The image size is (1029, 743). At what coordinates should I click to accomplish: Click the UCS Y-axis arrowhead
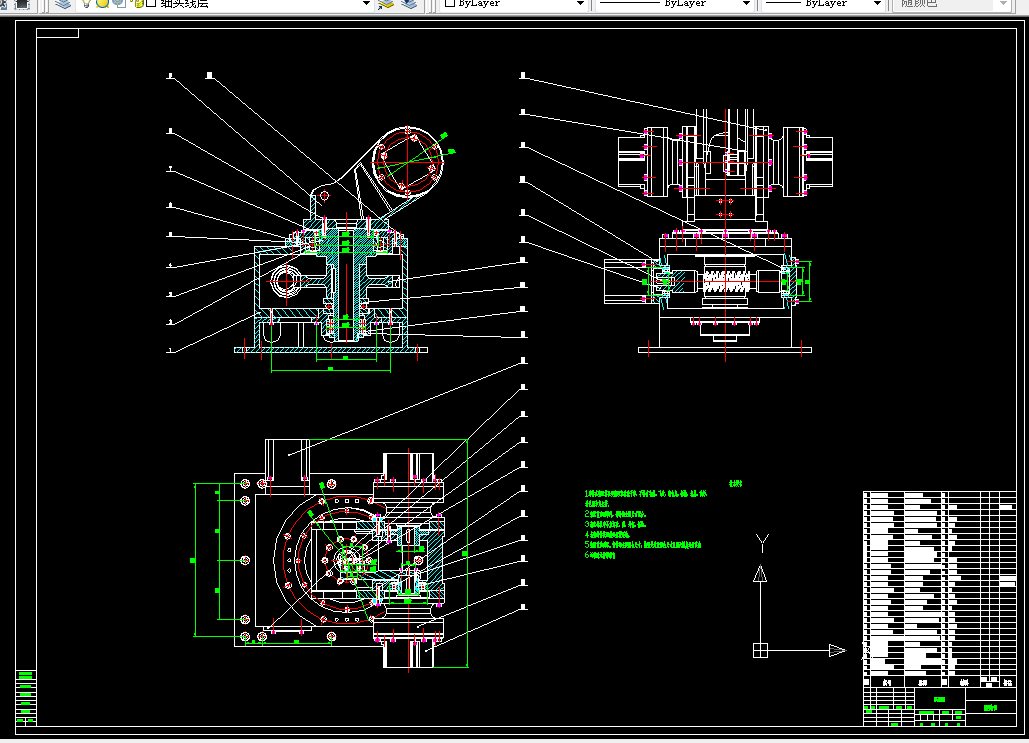760,574
